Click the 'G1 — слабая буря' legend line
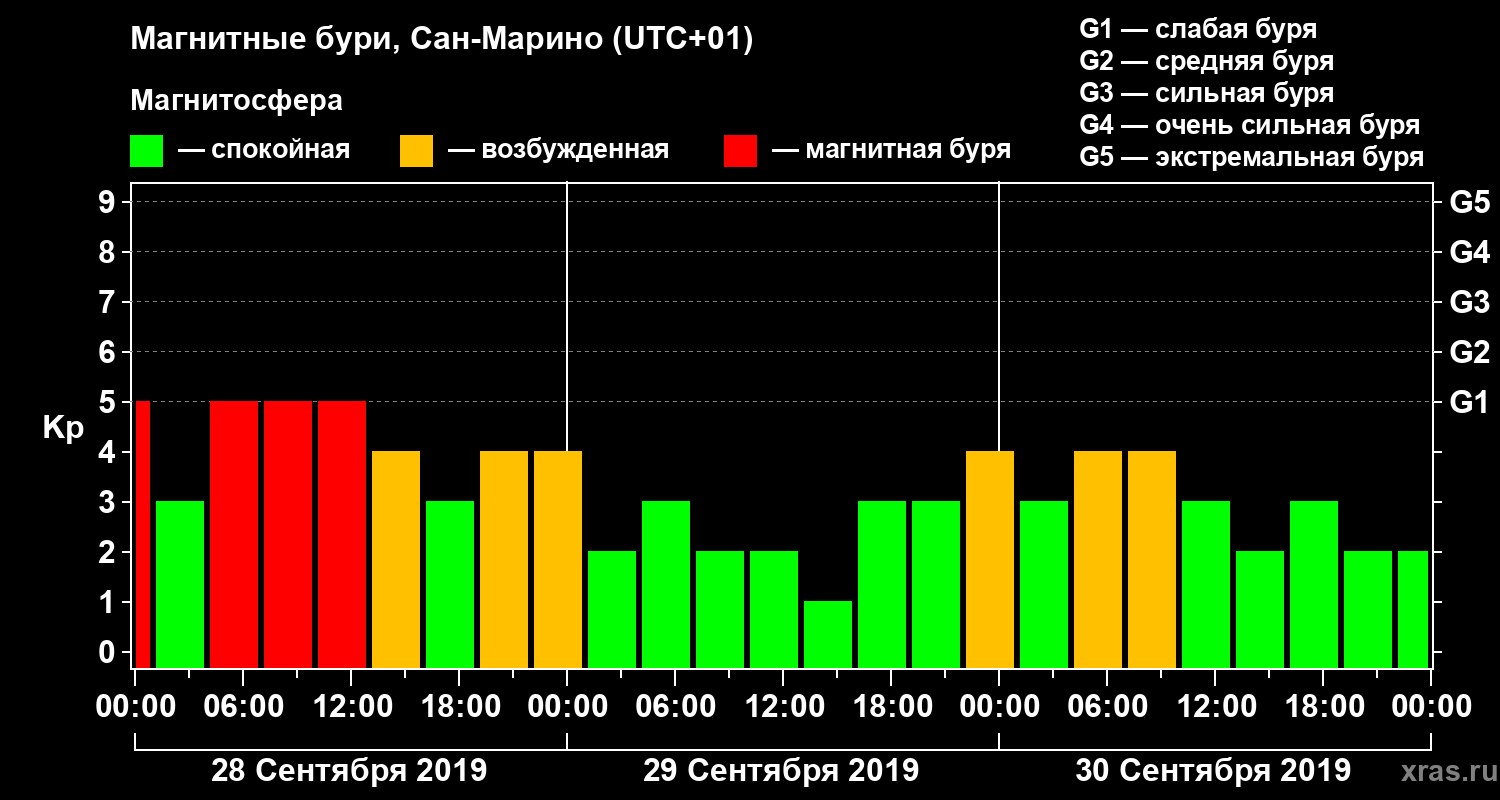The height and width of the screenshot is (800, 1500). point(1198,28)
